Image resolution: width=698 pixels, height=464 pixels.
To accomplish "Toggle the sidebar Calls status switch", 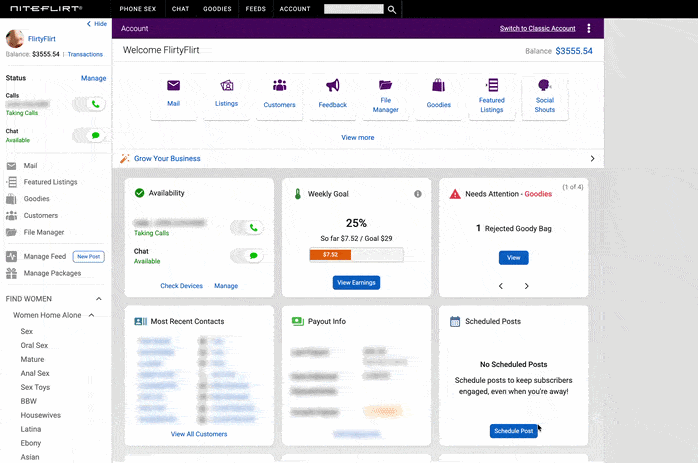I will coord(89,104).
